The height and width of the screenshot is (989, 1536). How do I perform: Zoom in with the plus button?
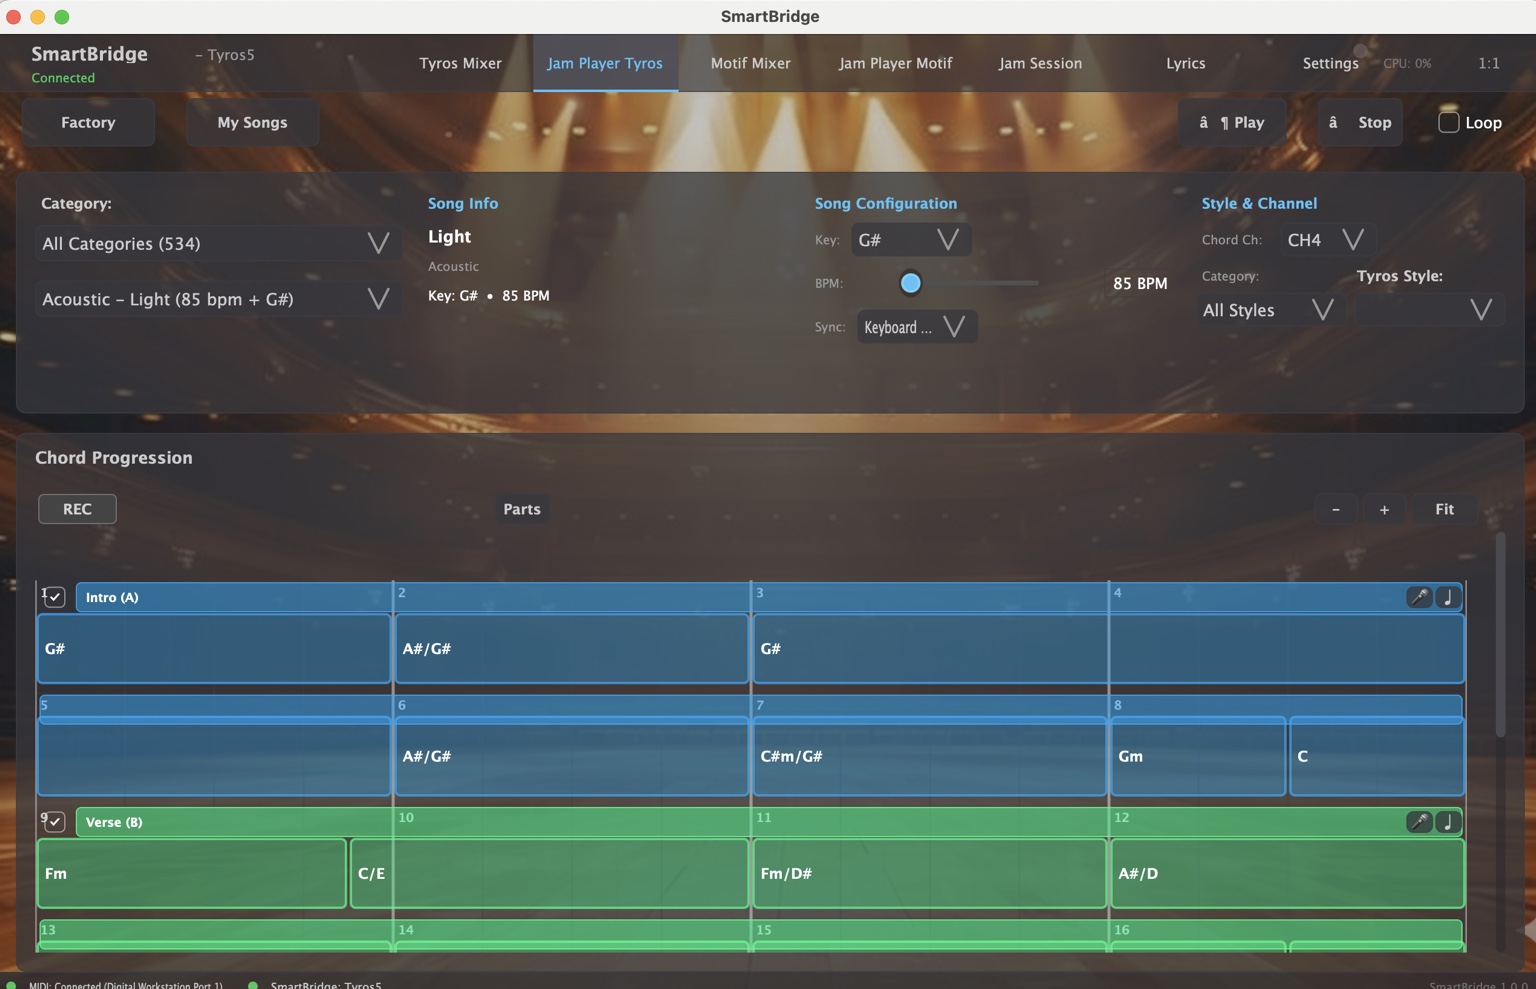click(x=1384, y=509)
